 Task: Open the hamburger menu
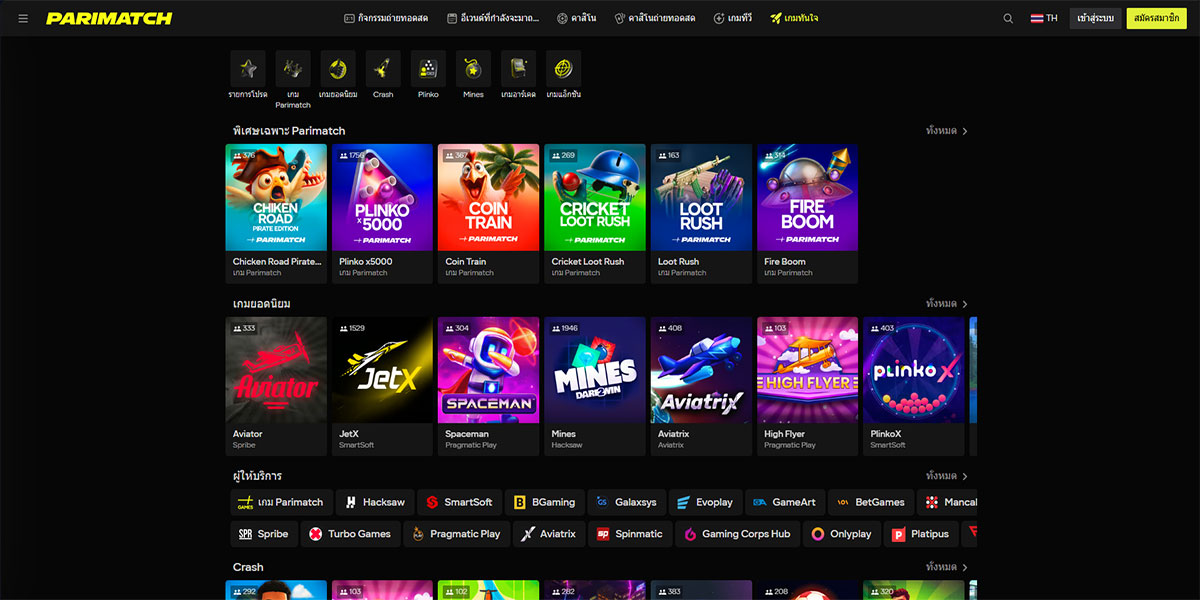coord(23,18)
